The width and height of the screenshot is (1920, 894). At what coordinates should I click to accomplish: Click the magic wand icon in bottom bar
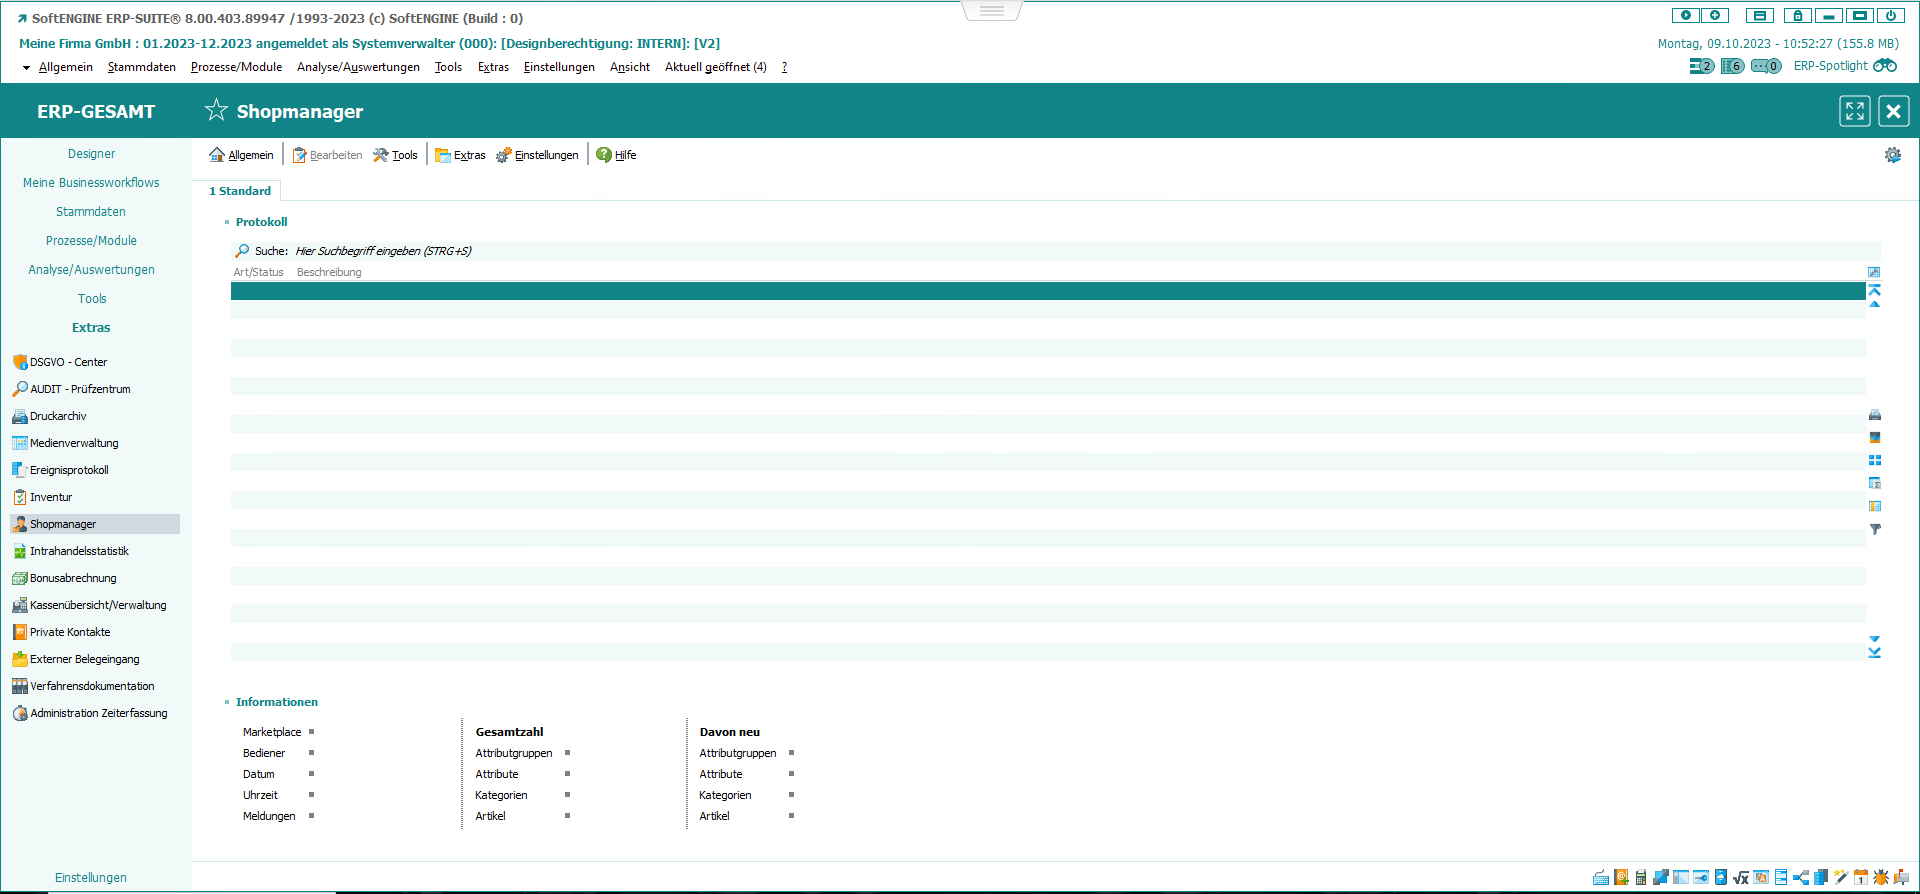[1841, 877]
